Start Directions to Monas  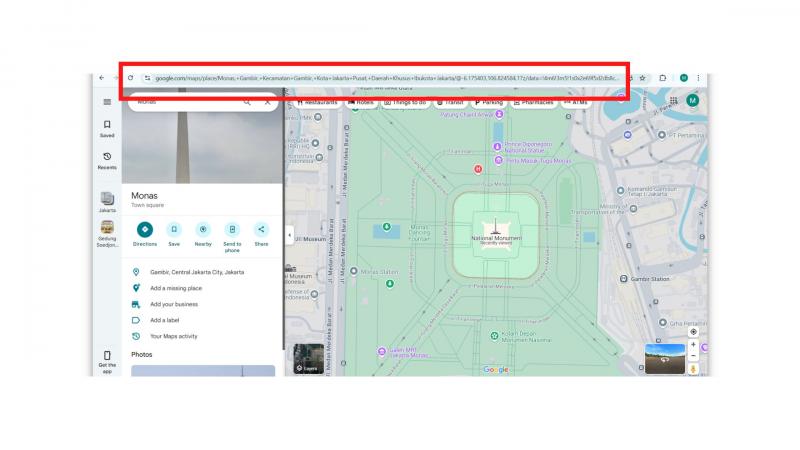[145, 230]
